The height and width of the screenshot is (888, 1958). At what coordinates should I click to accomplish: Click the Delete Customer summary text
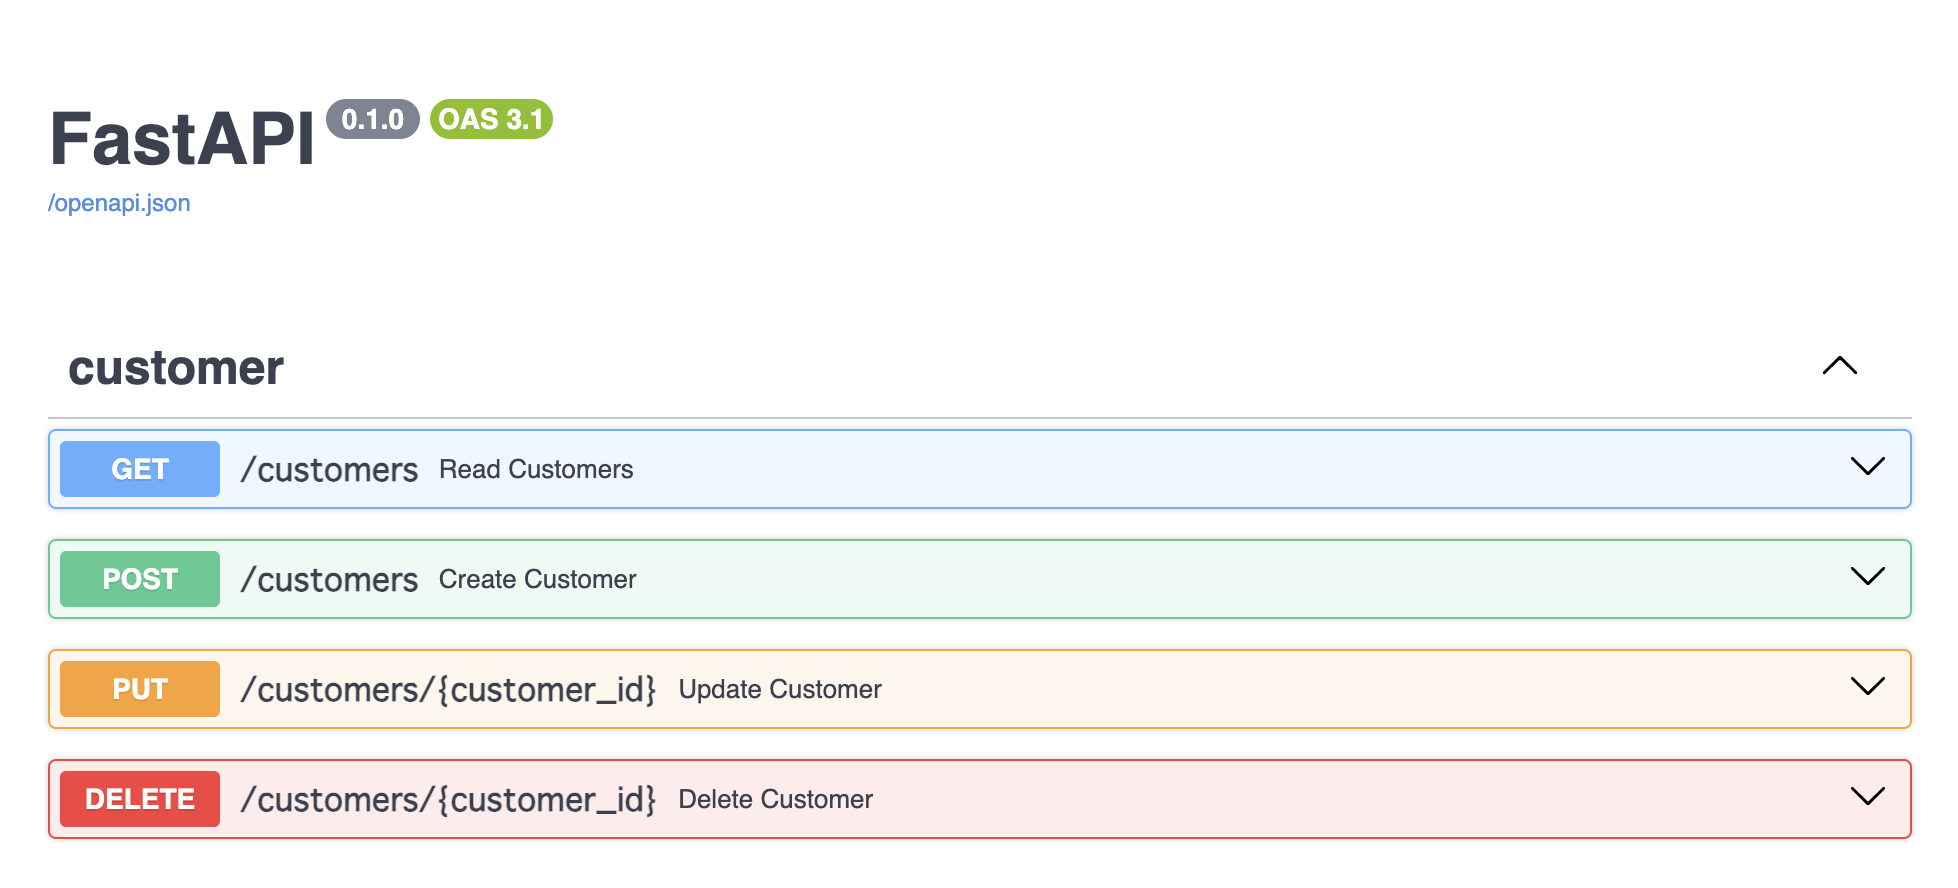tap(775, 800)
